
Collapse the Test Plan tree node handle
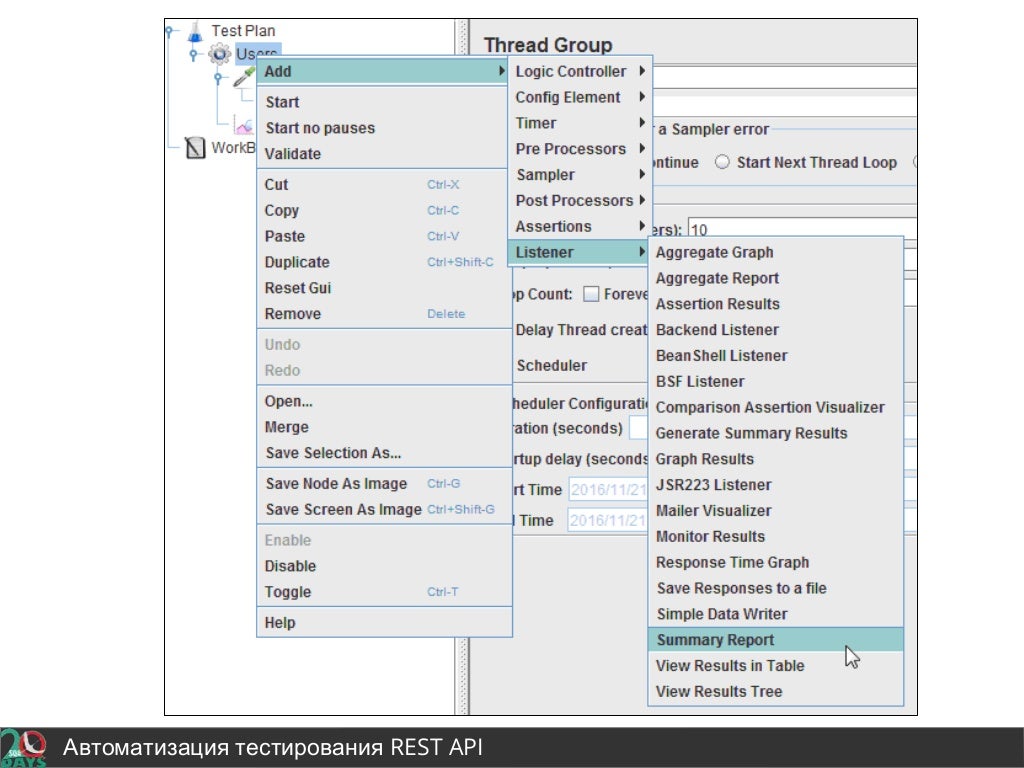click(170, 31)
